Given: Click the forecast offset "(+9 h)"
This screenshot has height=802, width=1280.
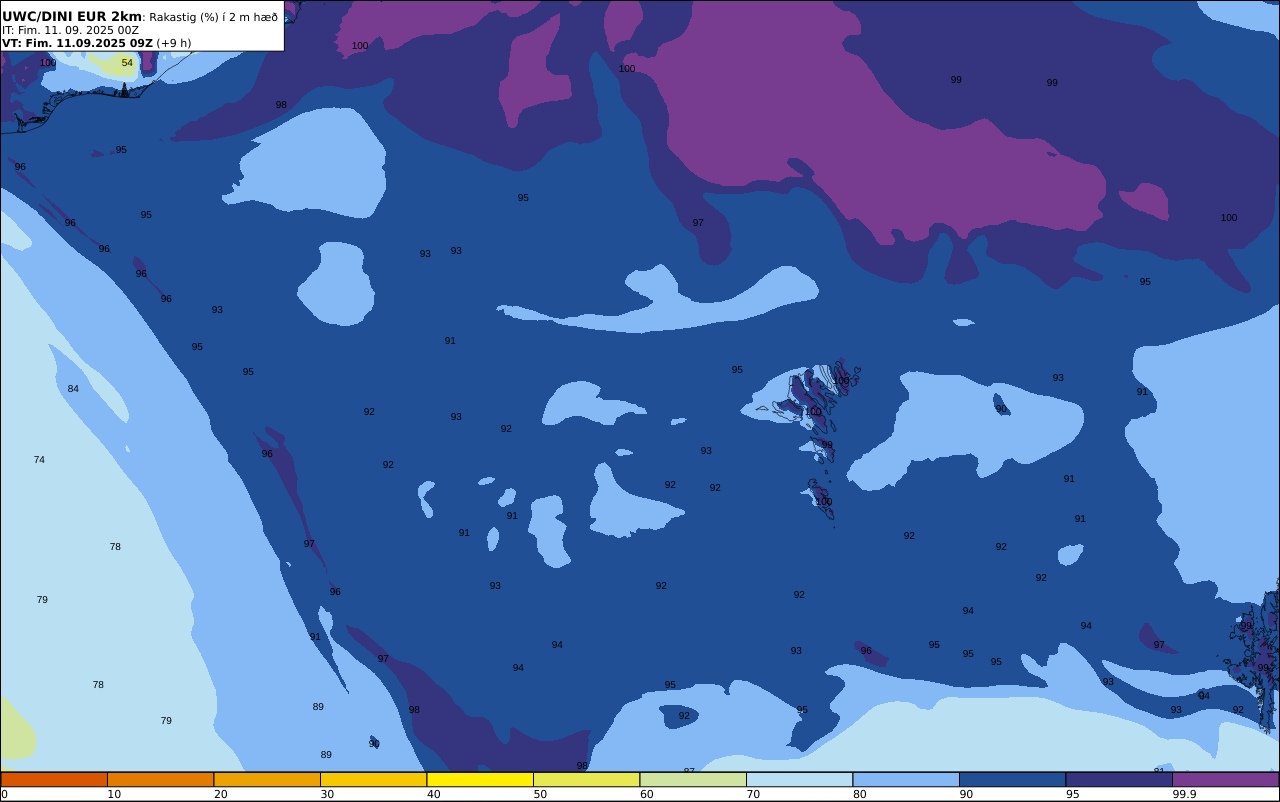Looking at the screenshot, I should tap(173, 43).
